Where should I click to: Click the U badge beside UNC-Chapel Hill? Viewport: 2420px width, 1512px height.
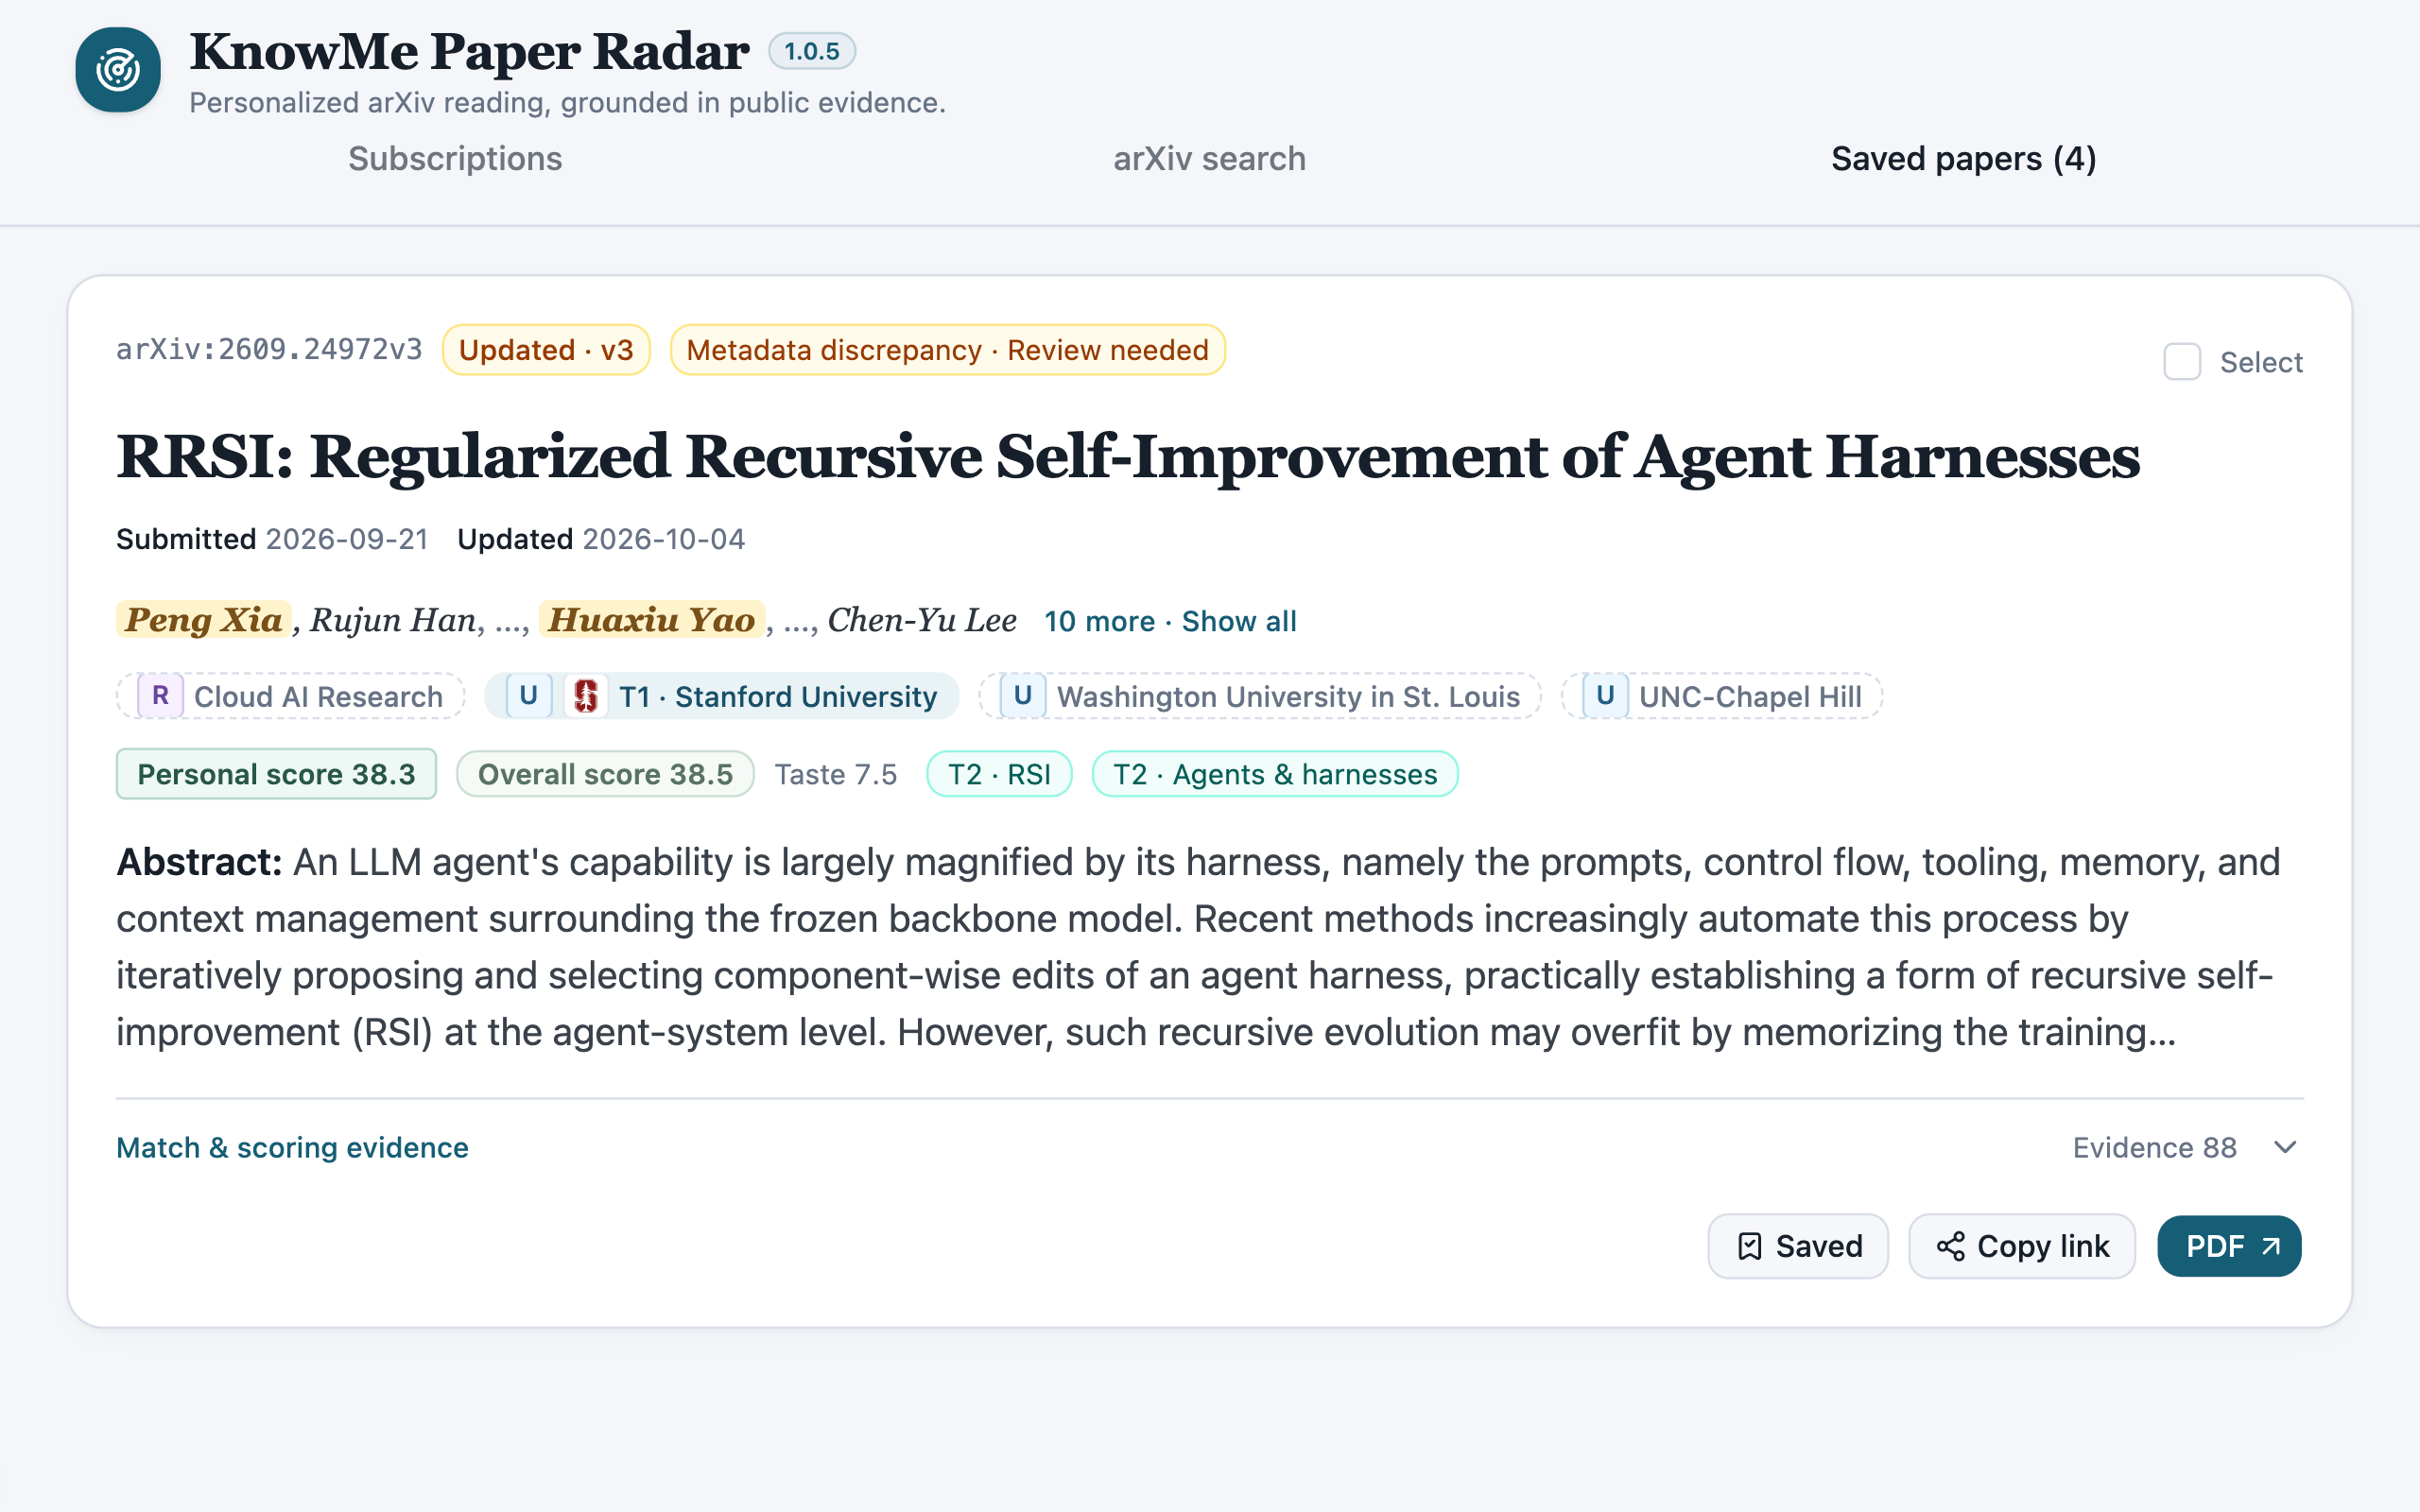[x=1605, y=696]
